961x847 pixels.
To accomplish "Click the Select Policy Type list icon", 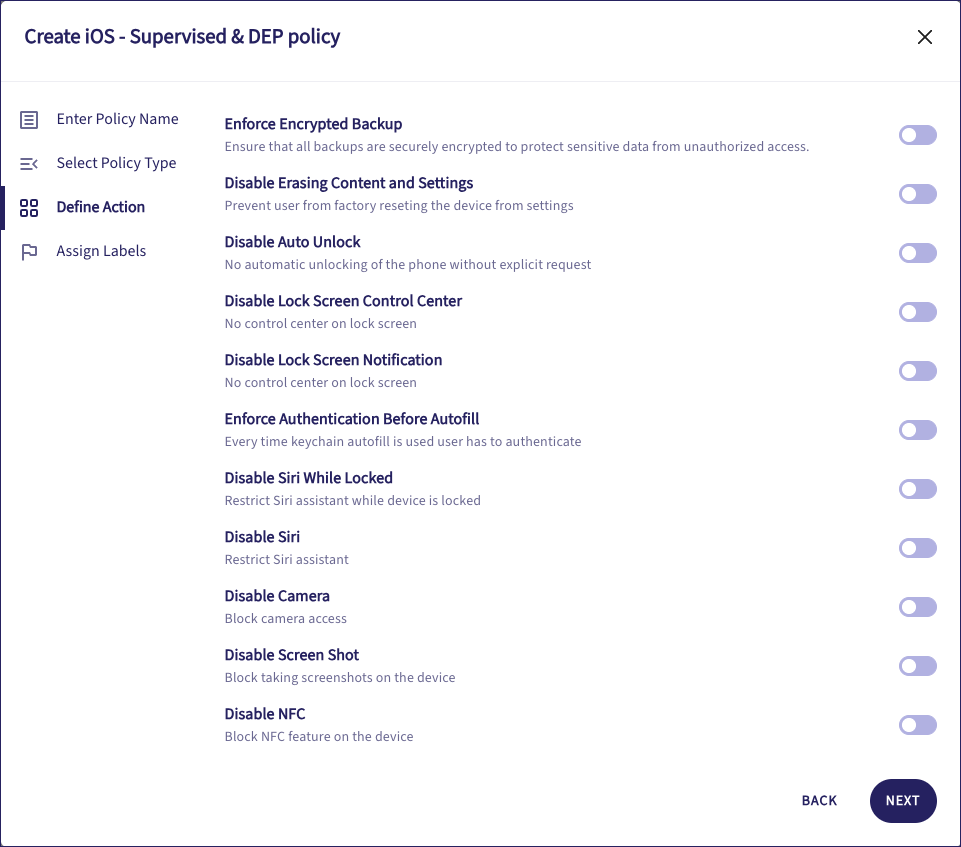I will [29, 164].
